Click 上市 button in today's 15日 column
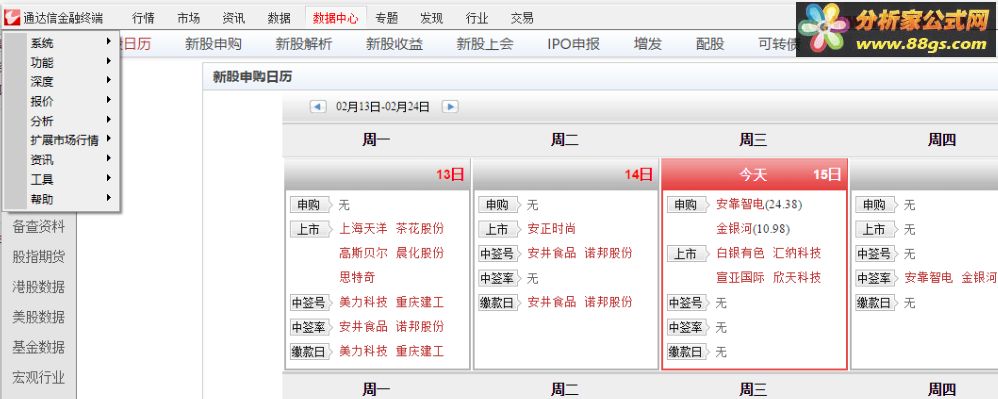This screenshot has width=998, height=399. tap(687, 254)
